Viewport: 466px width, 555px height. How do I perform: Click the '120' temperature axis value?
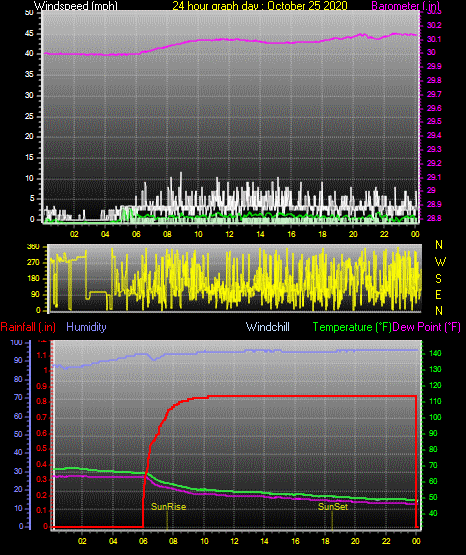(x=435, y=385)
